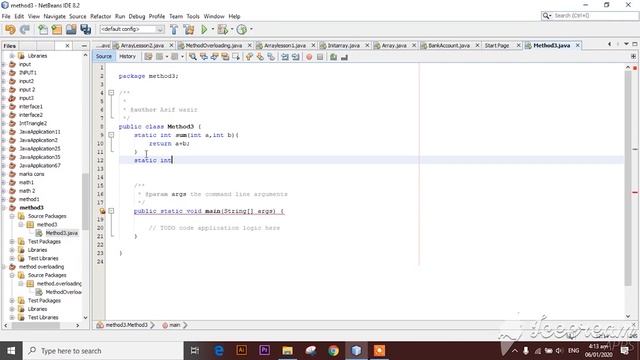Open Google Chrome from taskbar

coord(333,351)
